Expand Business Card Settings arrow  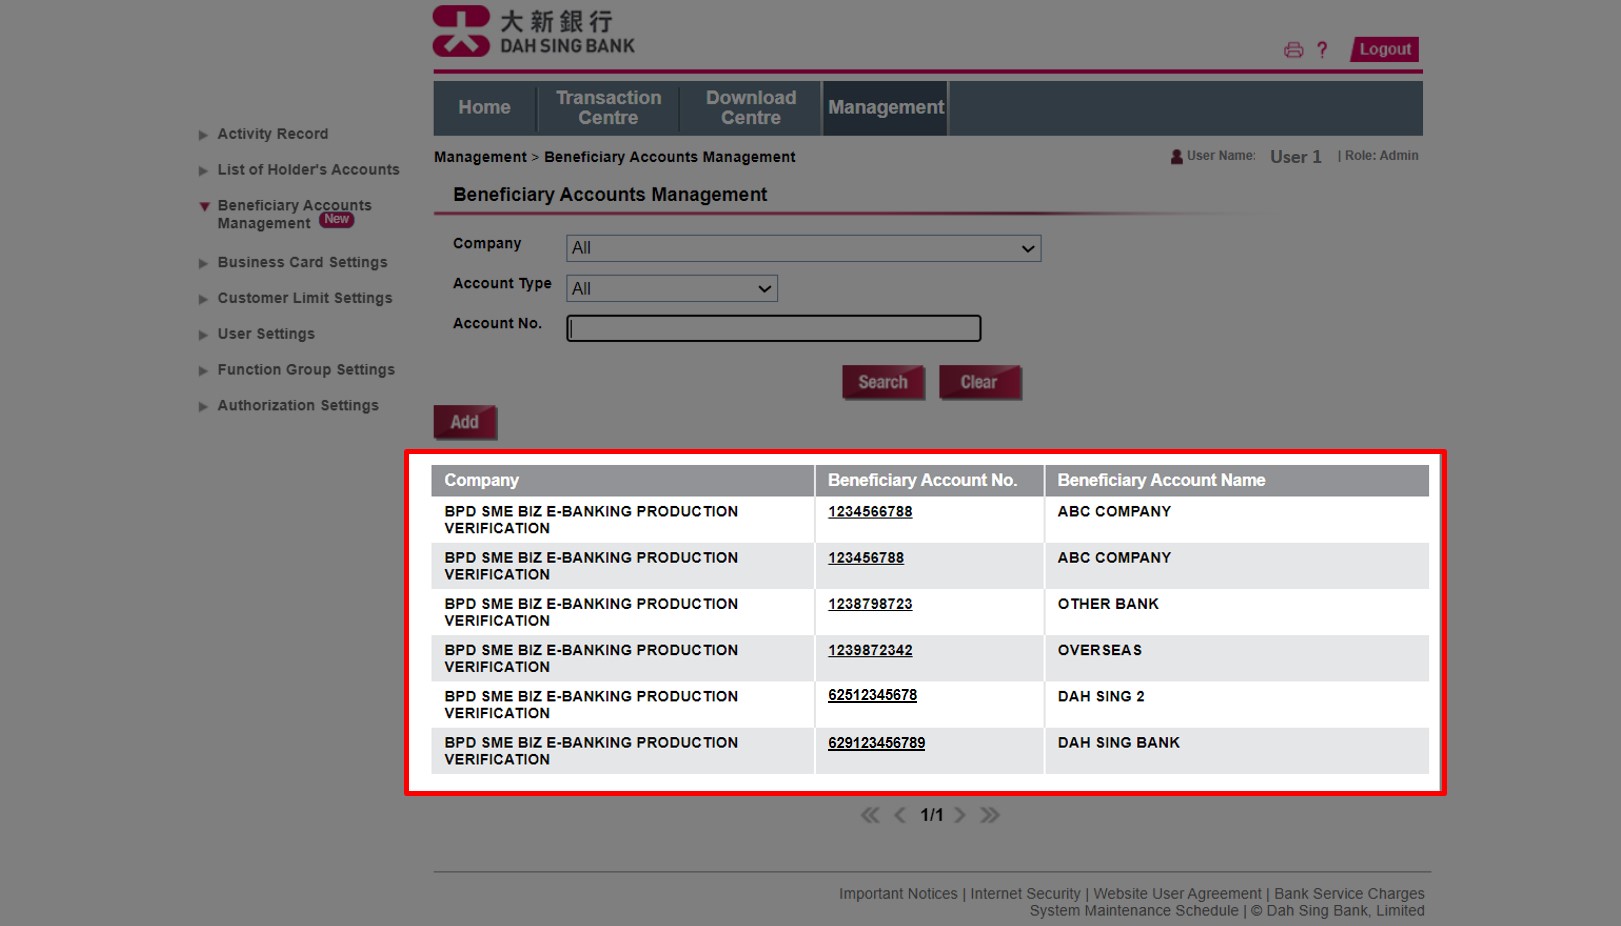coord(203,263)
